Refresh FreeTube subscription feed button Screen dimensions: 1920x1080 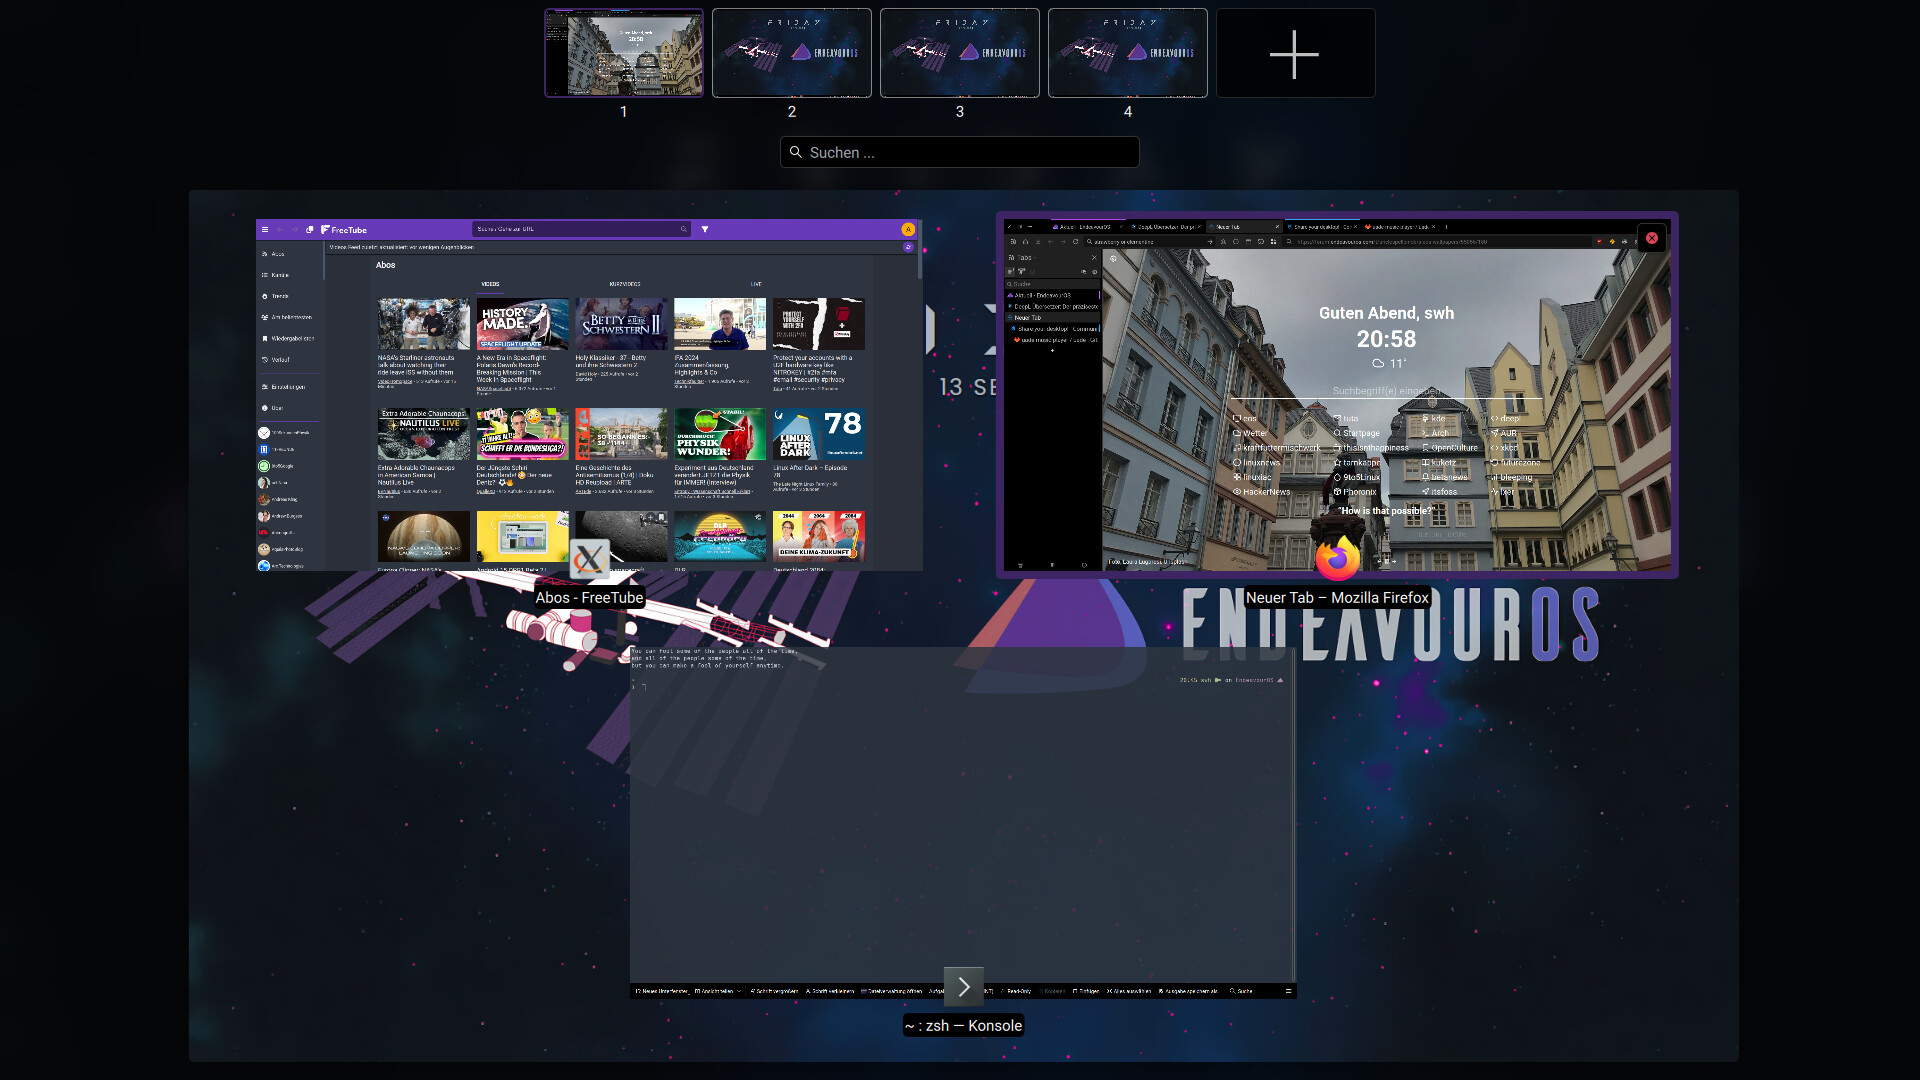point(908,247)
